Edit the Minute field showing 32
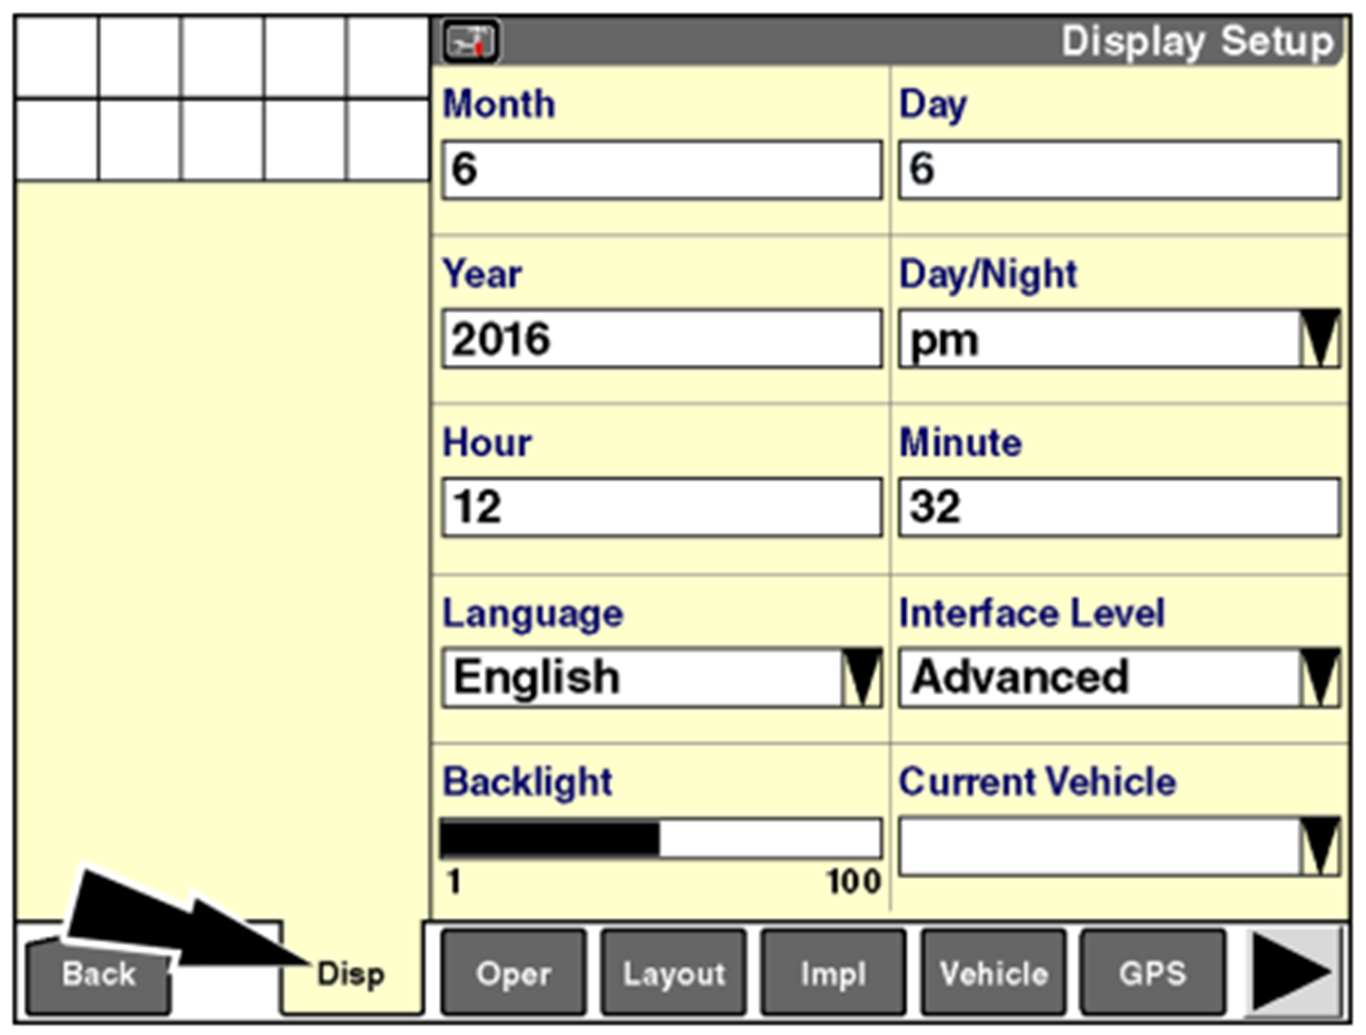 pos(1119,507)
